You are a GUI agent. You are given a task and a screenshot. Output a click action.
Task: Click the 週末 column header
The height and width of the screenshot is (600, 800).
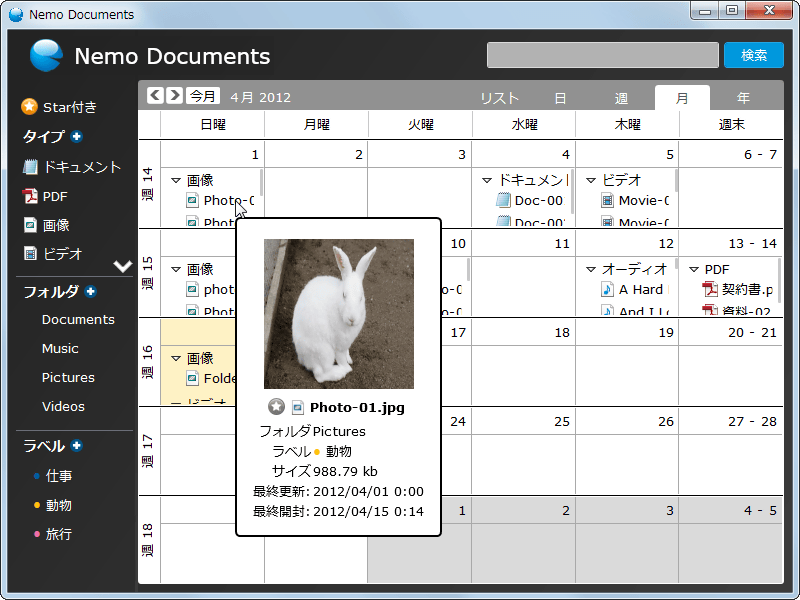[731, 124]
